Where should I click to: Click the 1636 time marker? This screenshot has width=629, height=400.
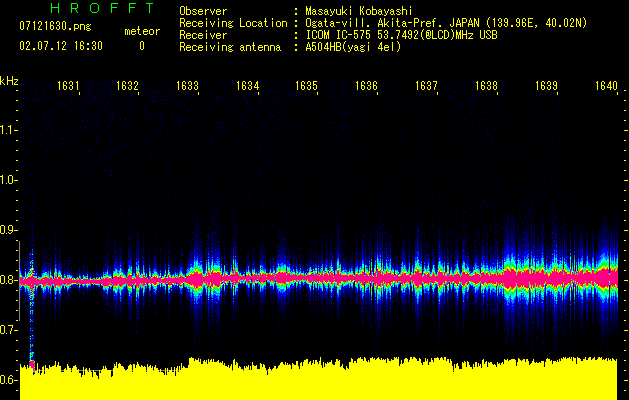click(366, 86)
